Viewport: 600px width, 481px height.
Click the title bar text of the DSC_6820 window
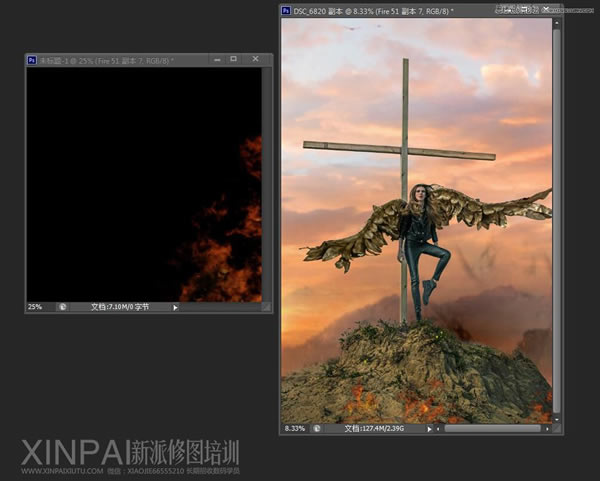(373, 11)
